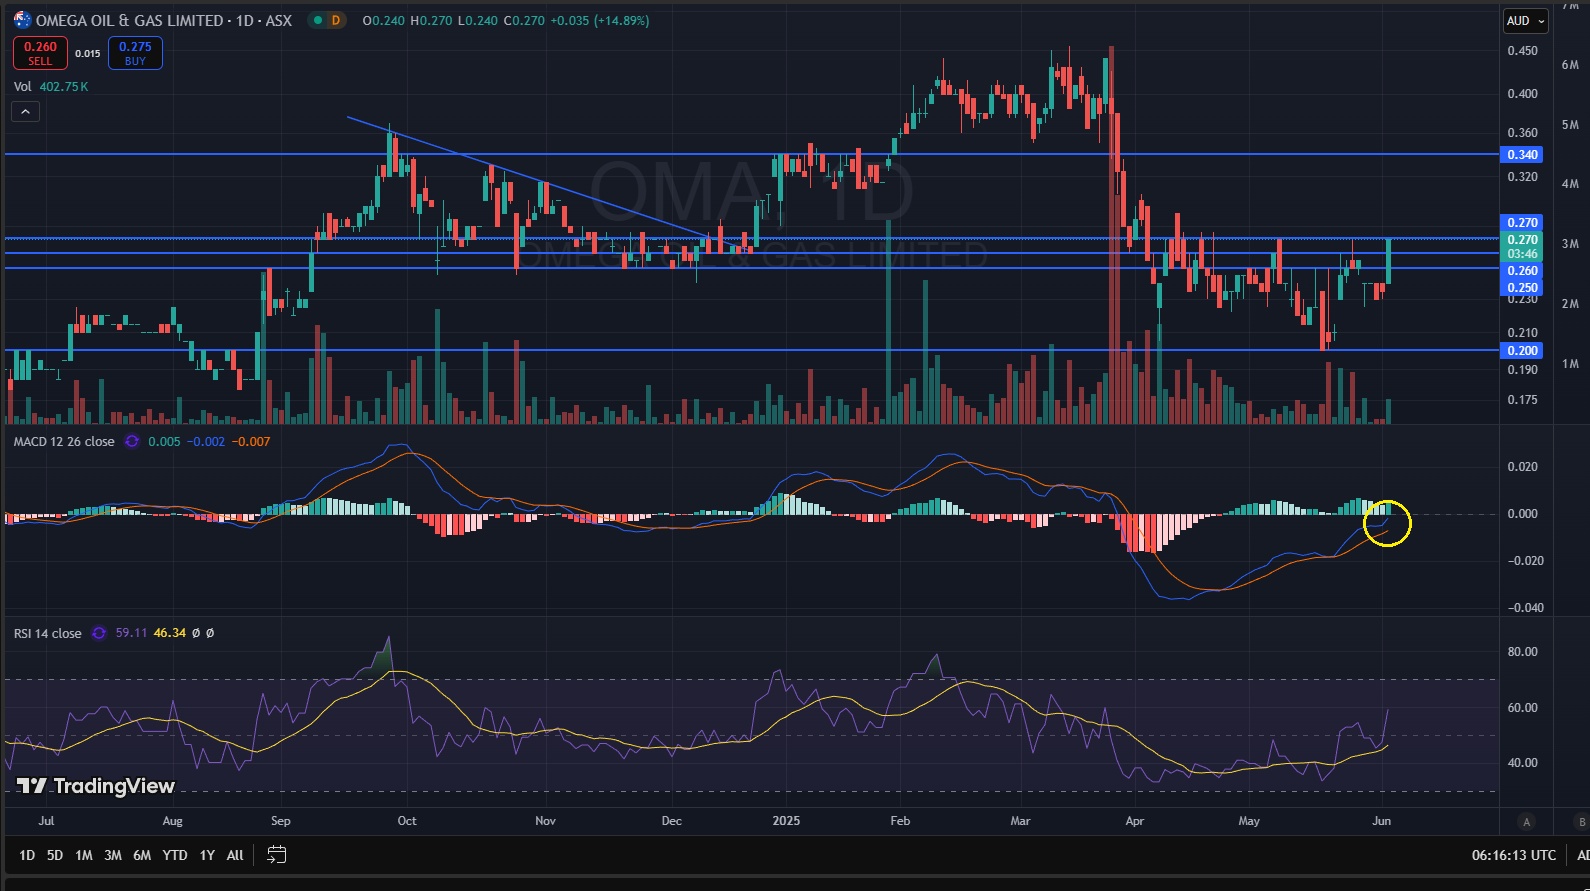
Task: Click the green 0.270 last price countdown label
Action: tap(1522, 247)
